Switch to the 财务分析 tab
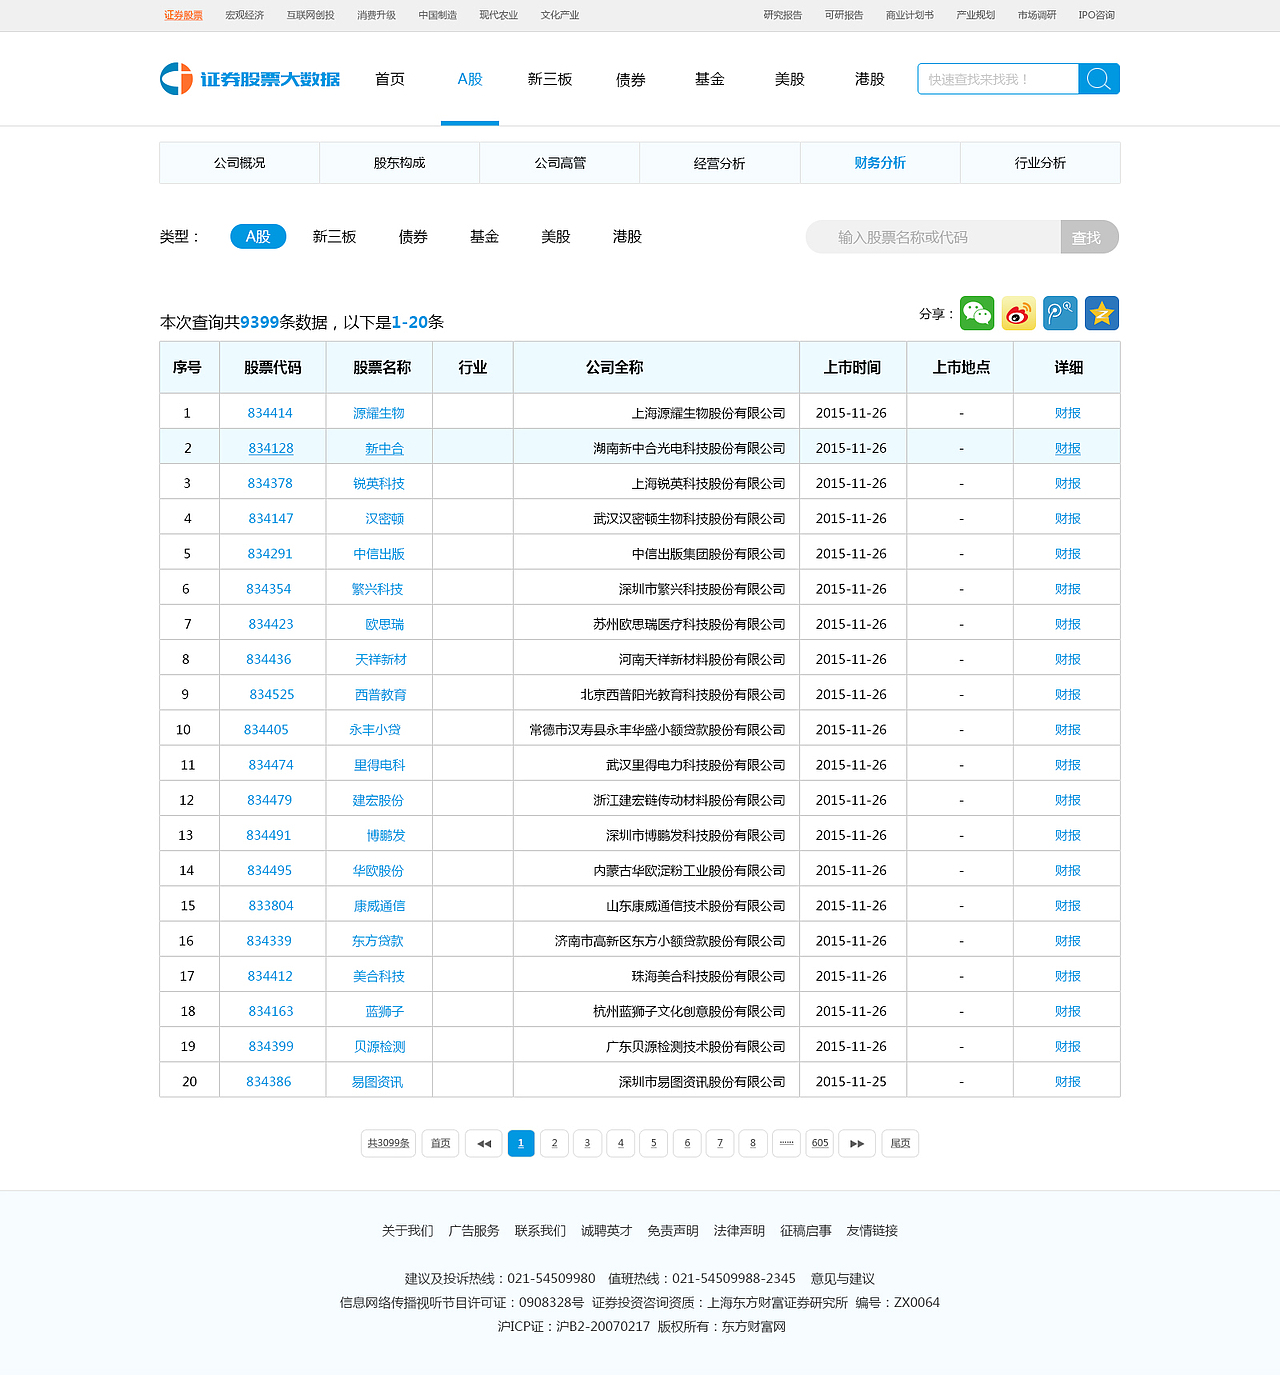The width and height of the screenshot is (1280, 1375). tap(880, 163)
